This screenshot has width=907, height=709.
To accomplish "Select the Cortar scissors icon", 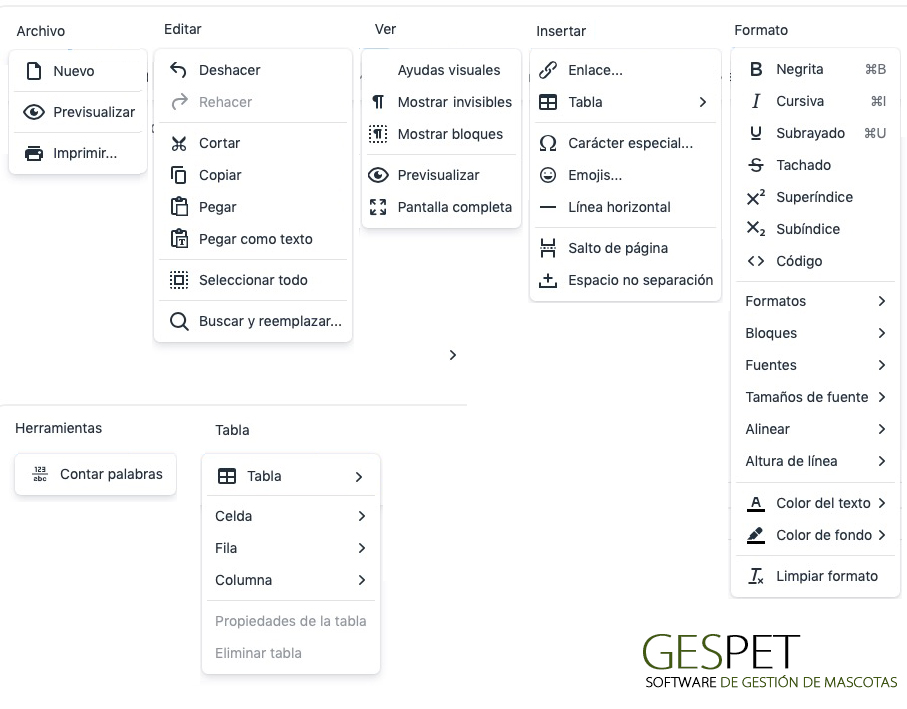I will pos(179,143).
